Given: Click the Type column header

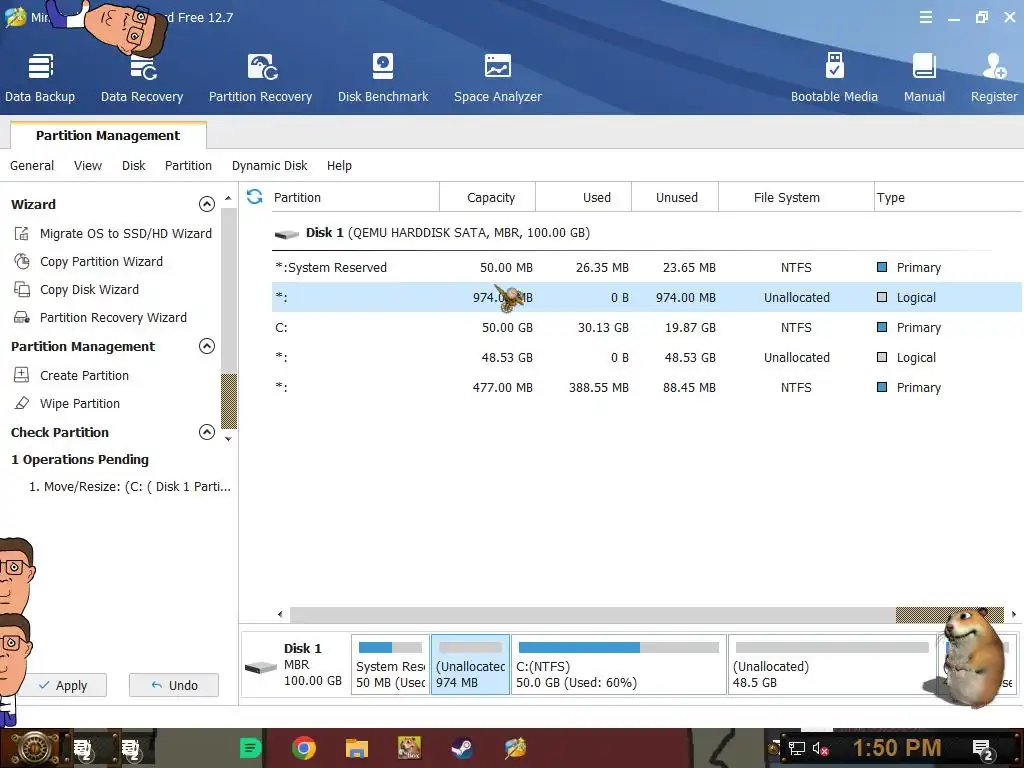Looking at the screenshot, I should 948,197.
